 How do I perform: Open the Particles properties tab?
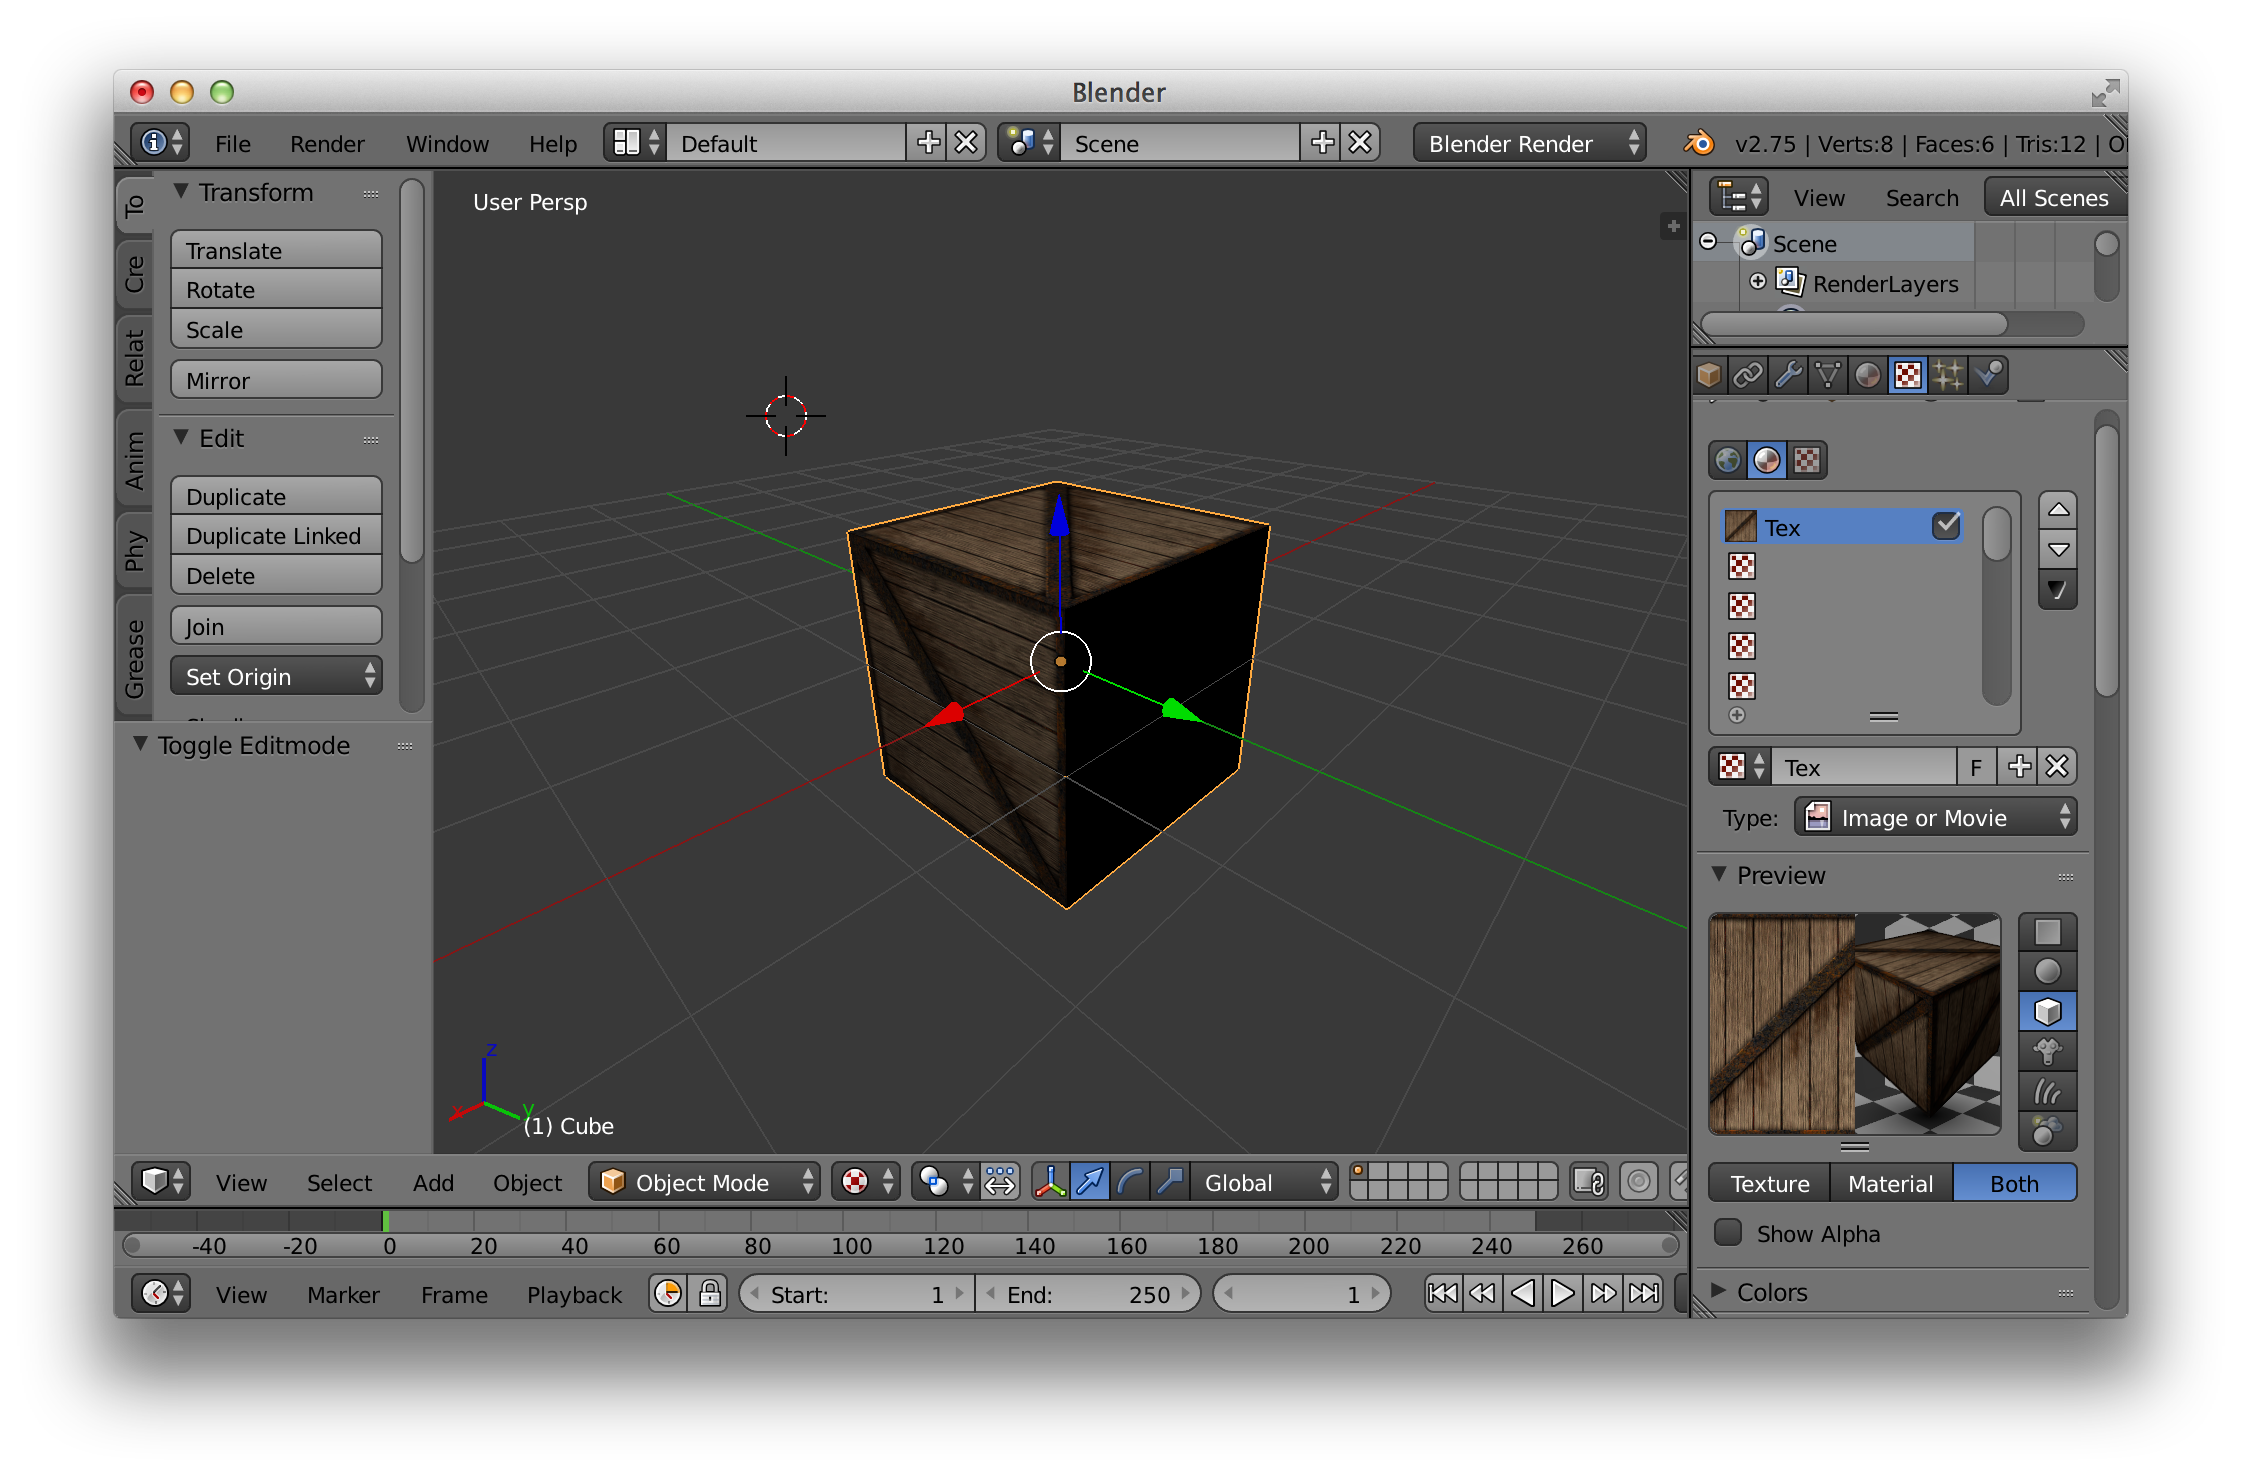click(x=1948, y=375)
